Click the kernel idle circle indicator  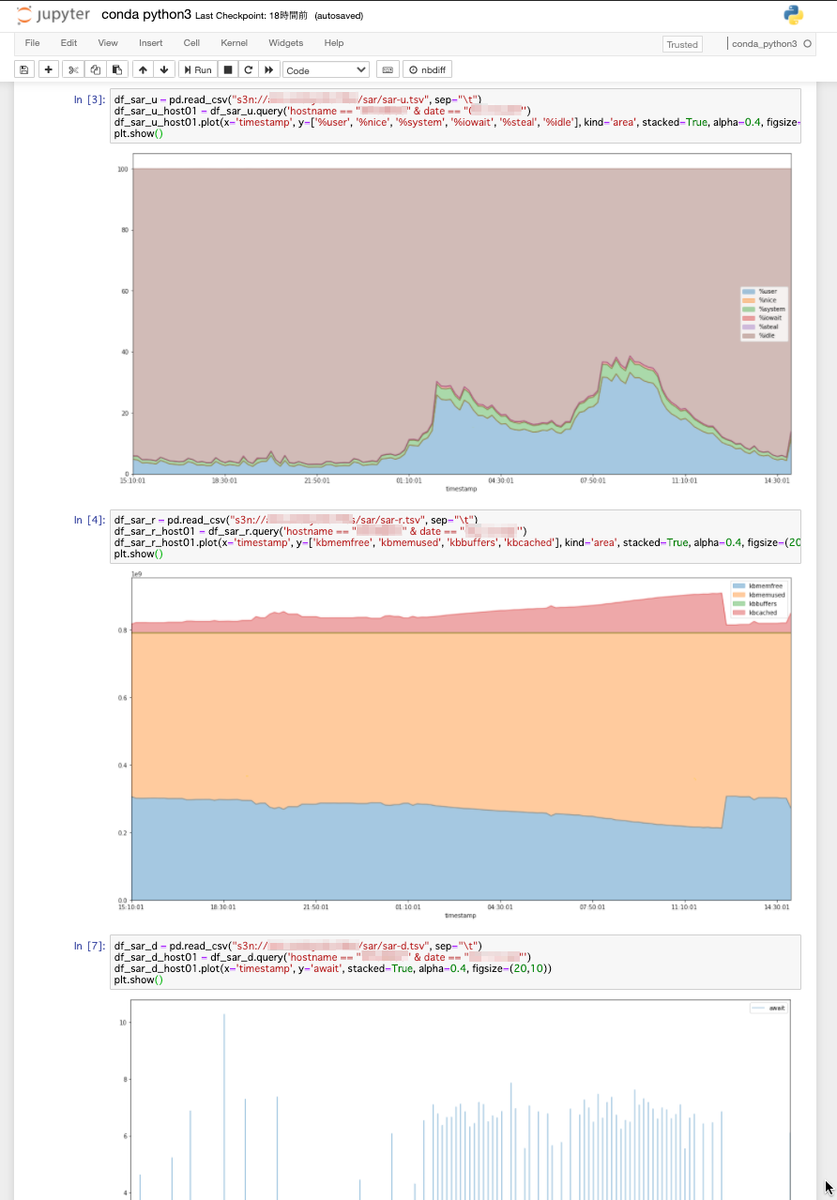pos(807,44)
